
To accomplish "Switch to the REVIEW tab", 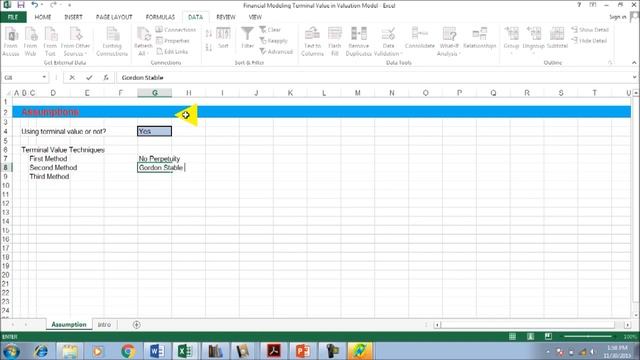I will [x=226, y=17].
